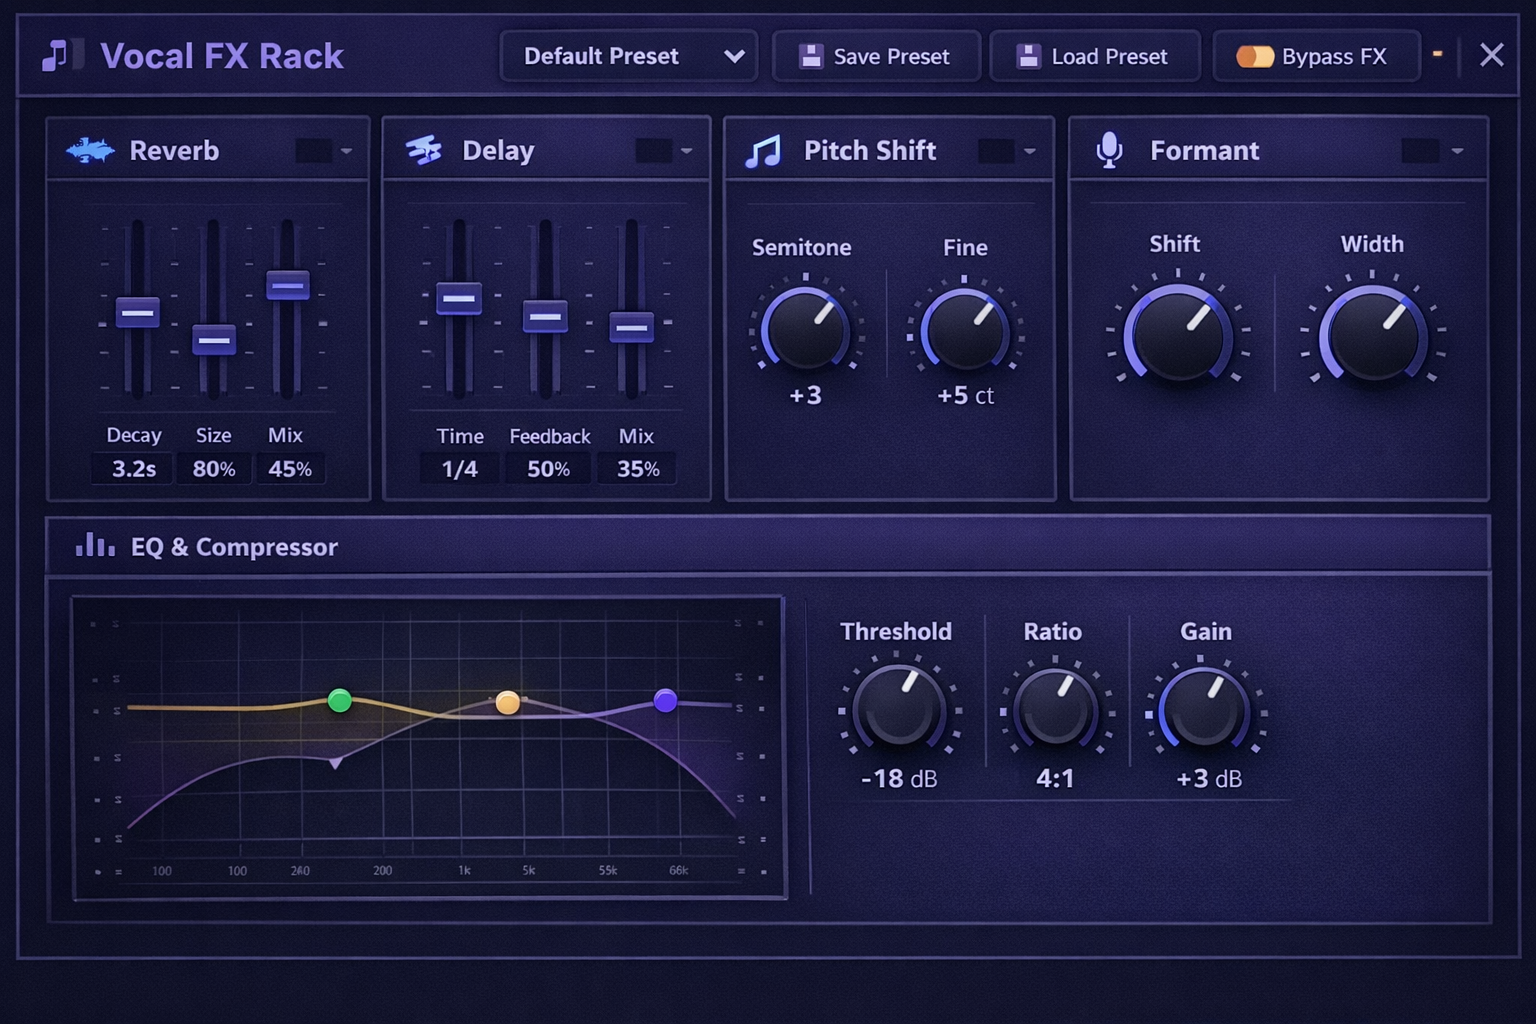Click the Reverb wave icon
The image size is (1536, 1024).
pyautogui.click(x=90, y=151)
